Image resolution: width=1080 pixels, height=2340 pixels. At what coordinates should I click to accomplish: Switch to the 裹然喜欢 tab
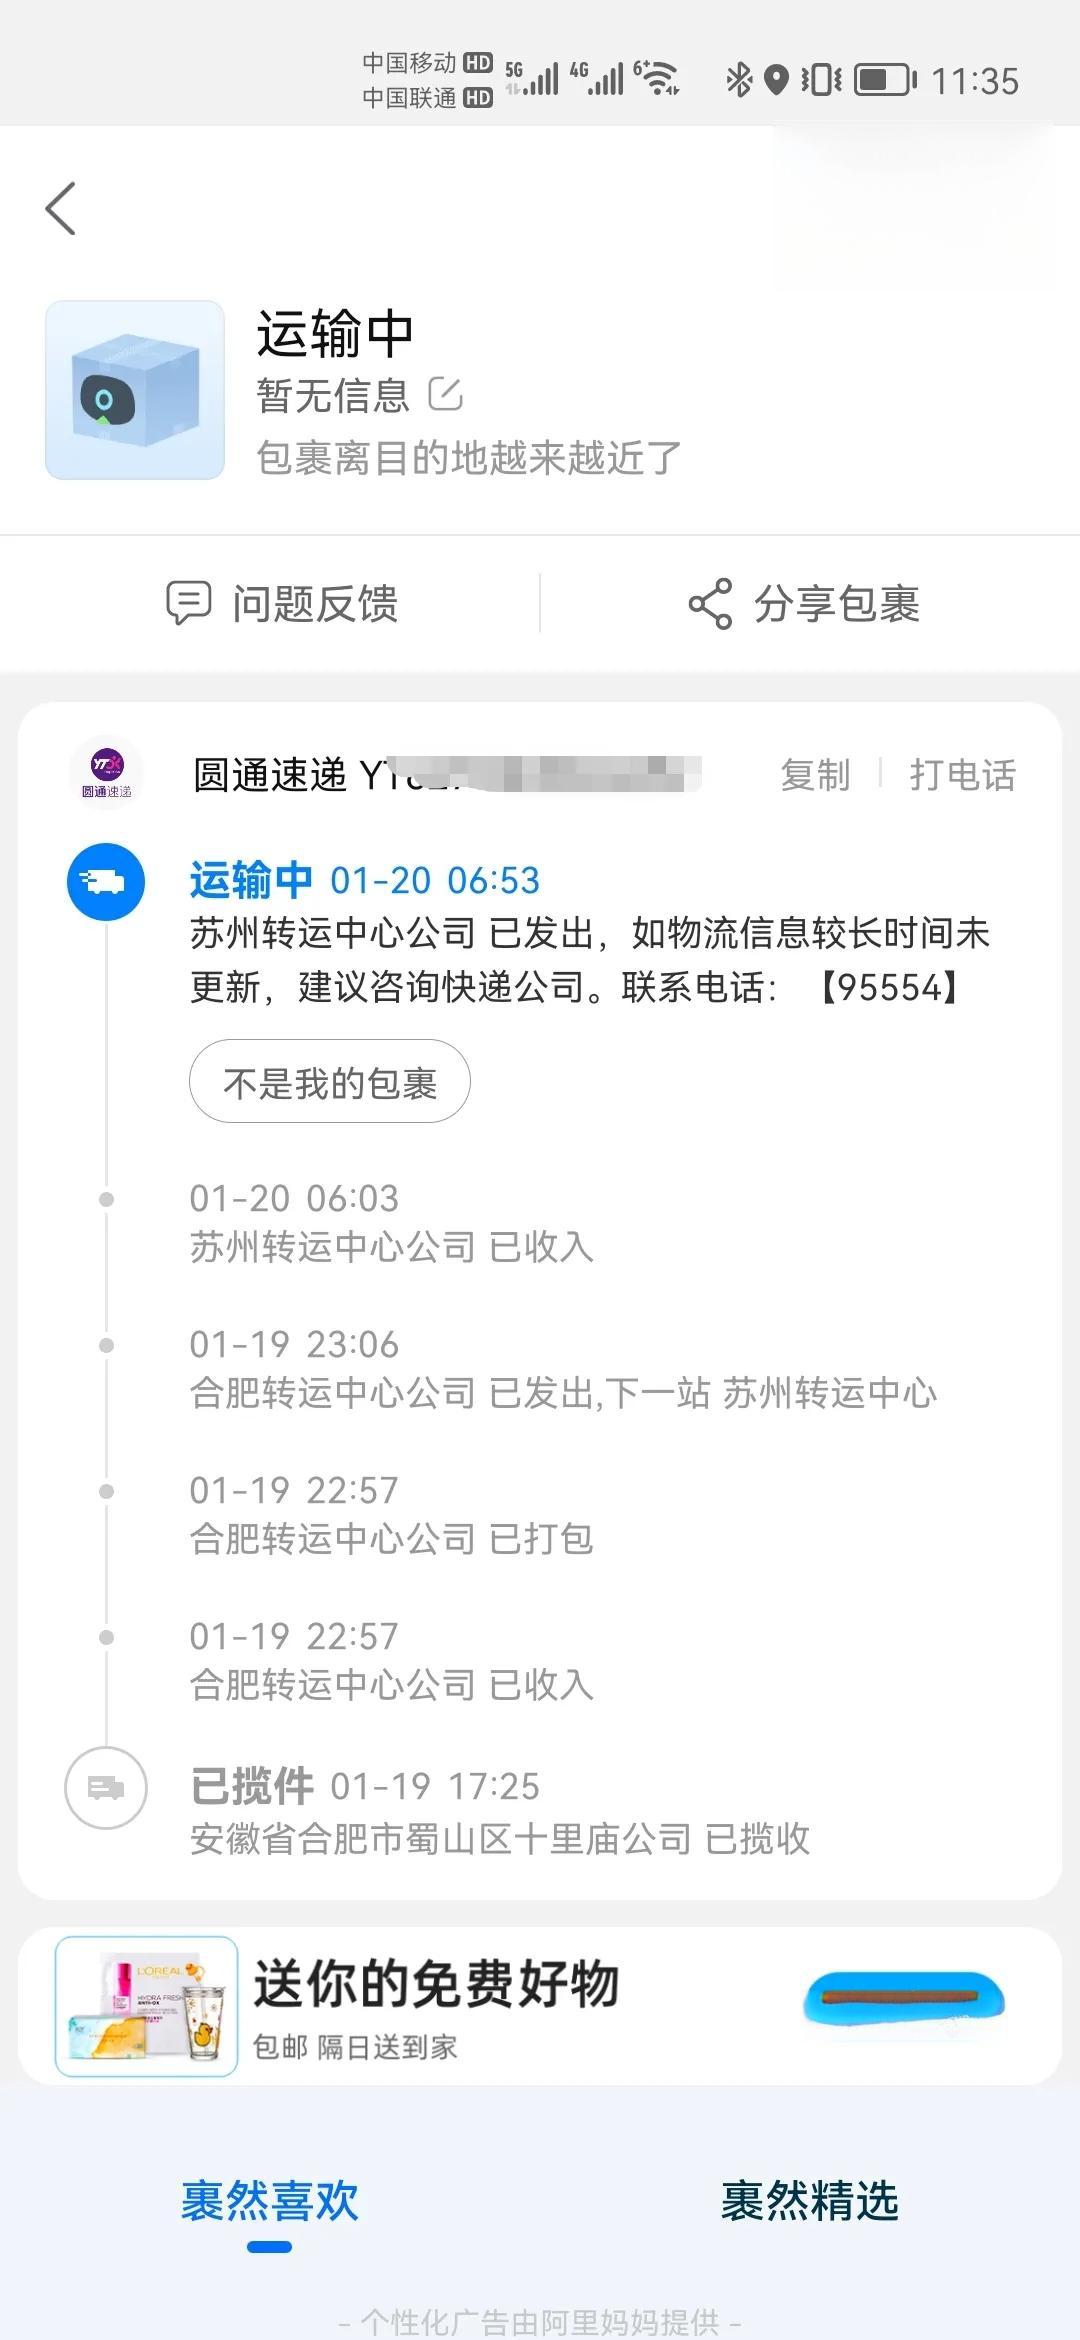pyautogui.click(x=270, y=2201)
